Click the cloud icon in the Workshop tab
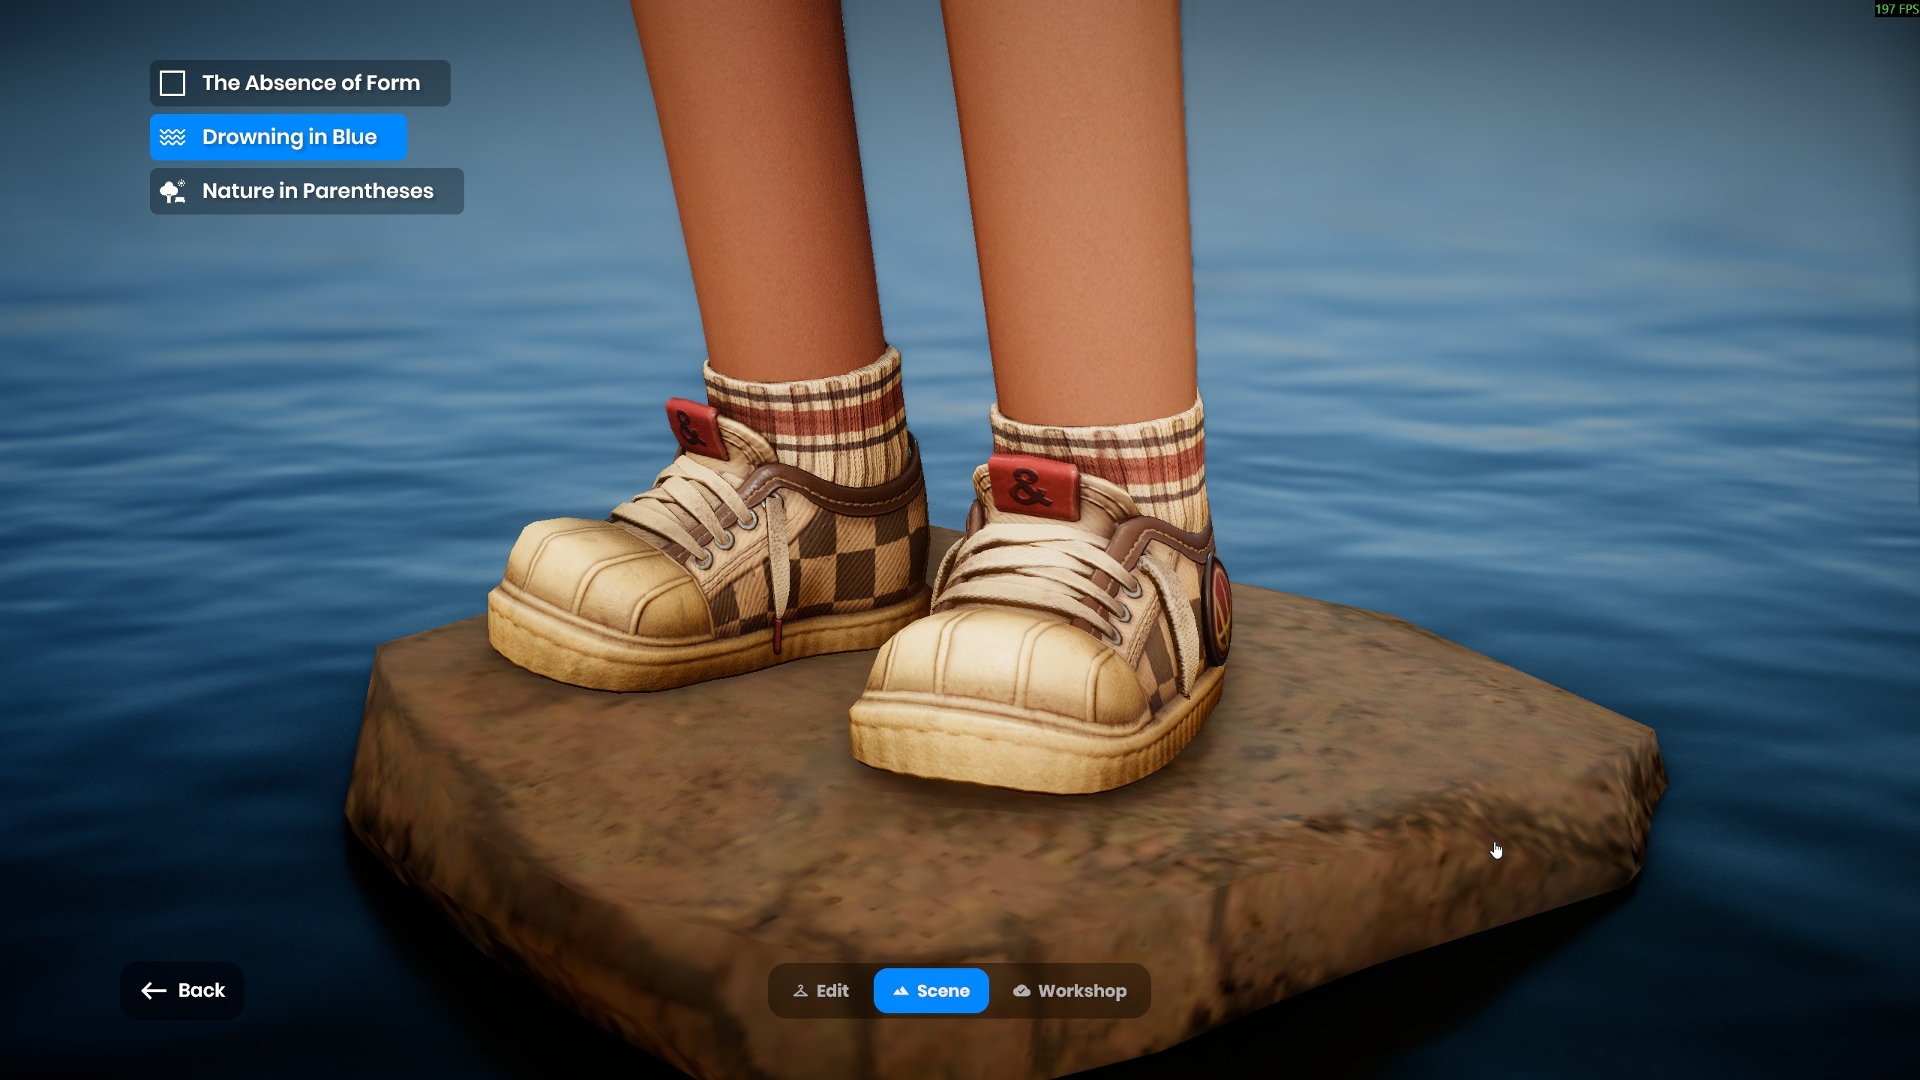 (1021, 991)
